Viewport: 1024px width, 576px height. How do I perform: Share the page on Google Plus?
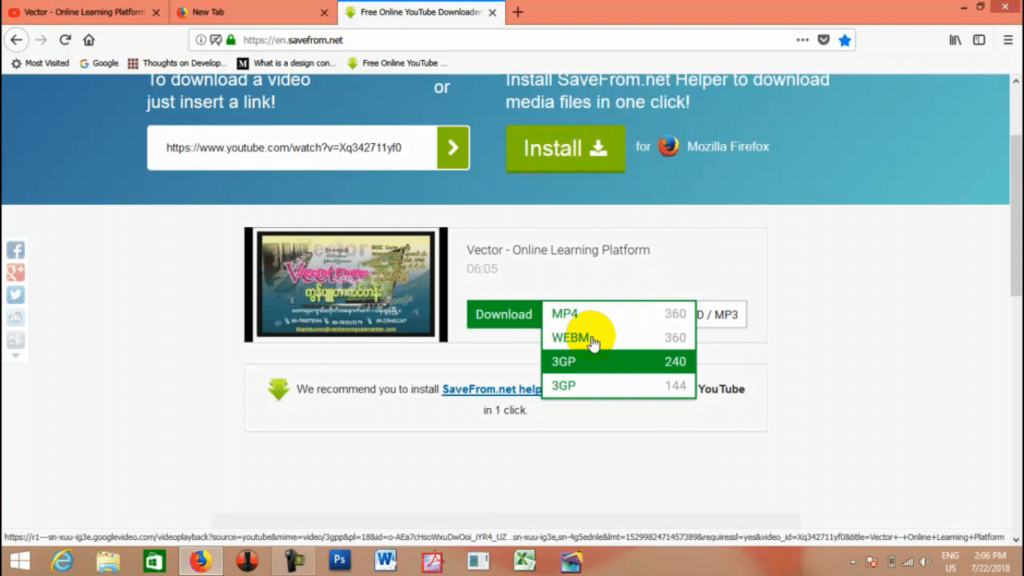tap(16, 272)
